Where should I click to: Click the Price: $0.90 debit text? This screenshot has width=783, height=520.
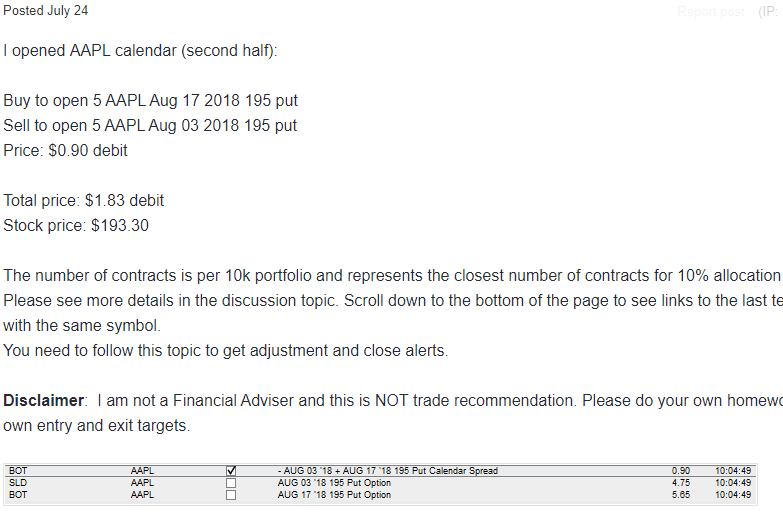tap(65, 150)
